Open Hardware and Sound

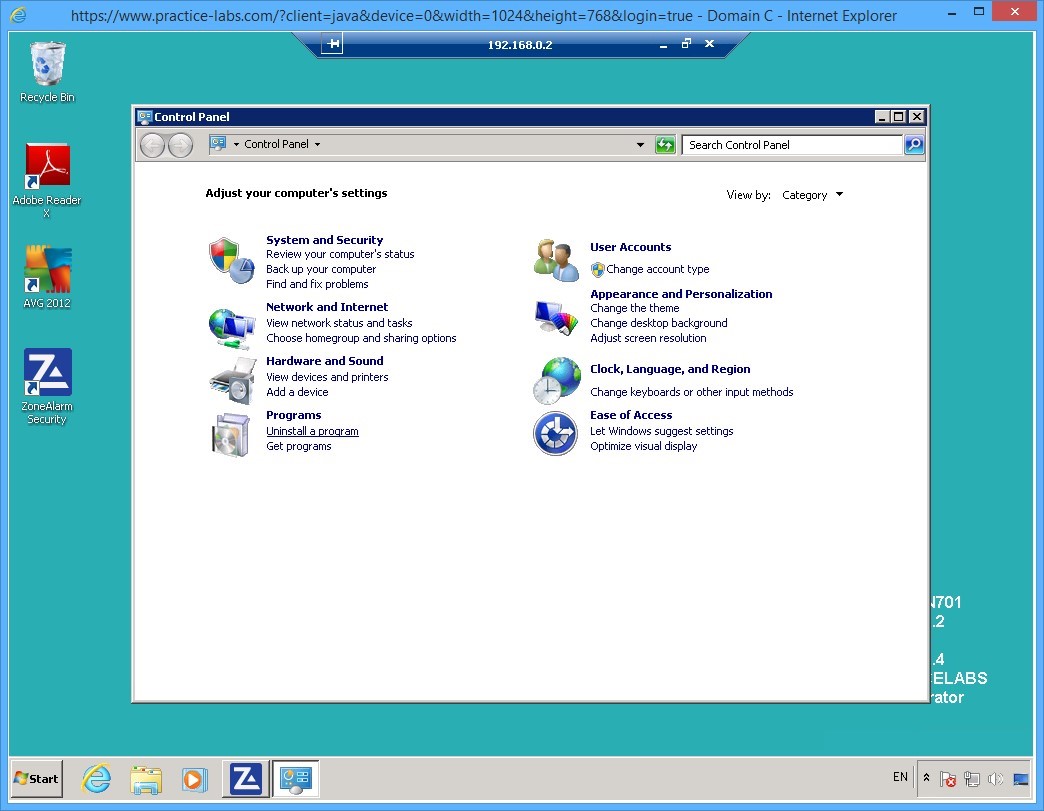click(325, 361)
